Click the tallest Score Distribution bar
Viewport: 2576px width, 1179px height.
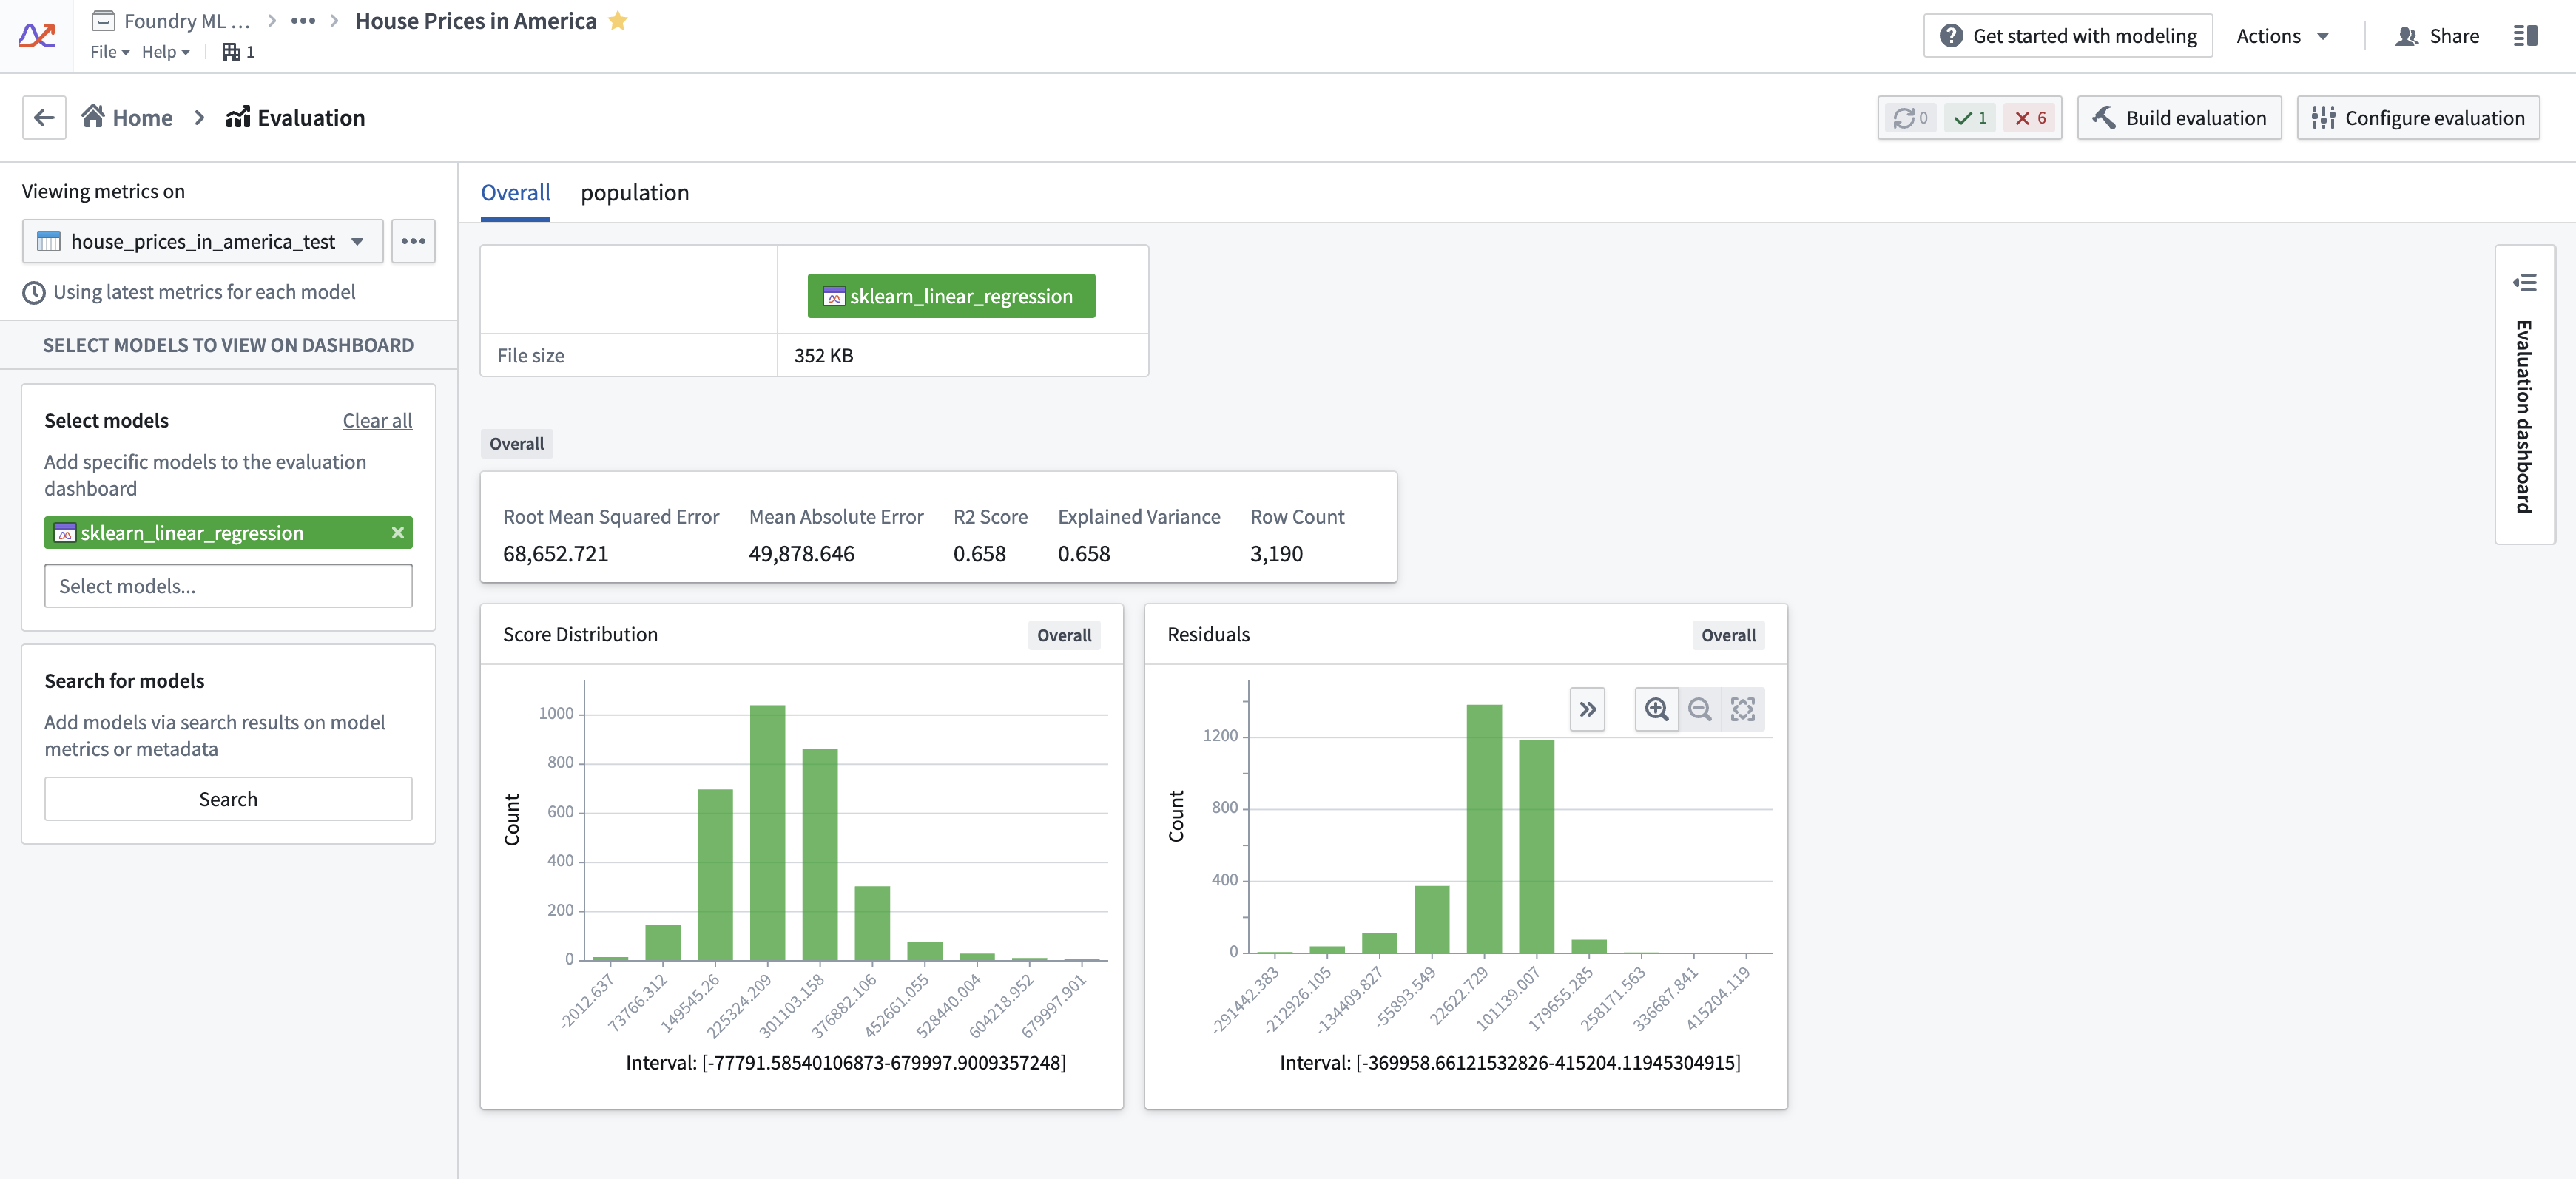point(767,832)
